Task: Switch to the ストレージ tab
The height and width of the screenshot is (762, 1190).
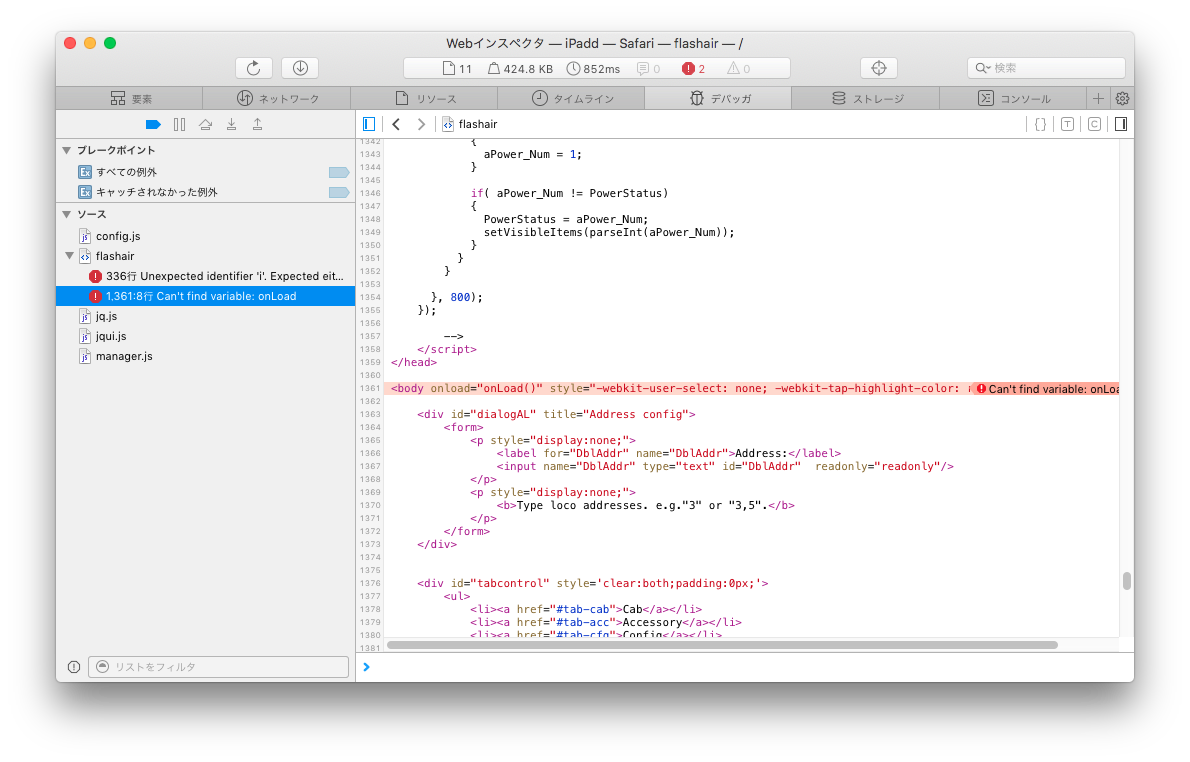Action: [866, 99]
